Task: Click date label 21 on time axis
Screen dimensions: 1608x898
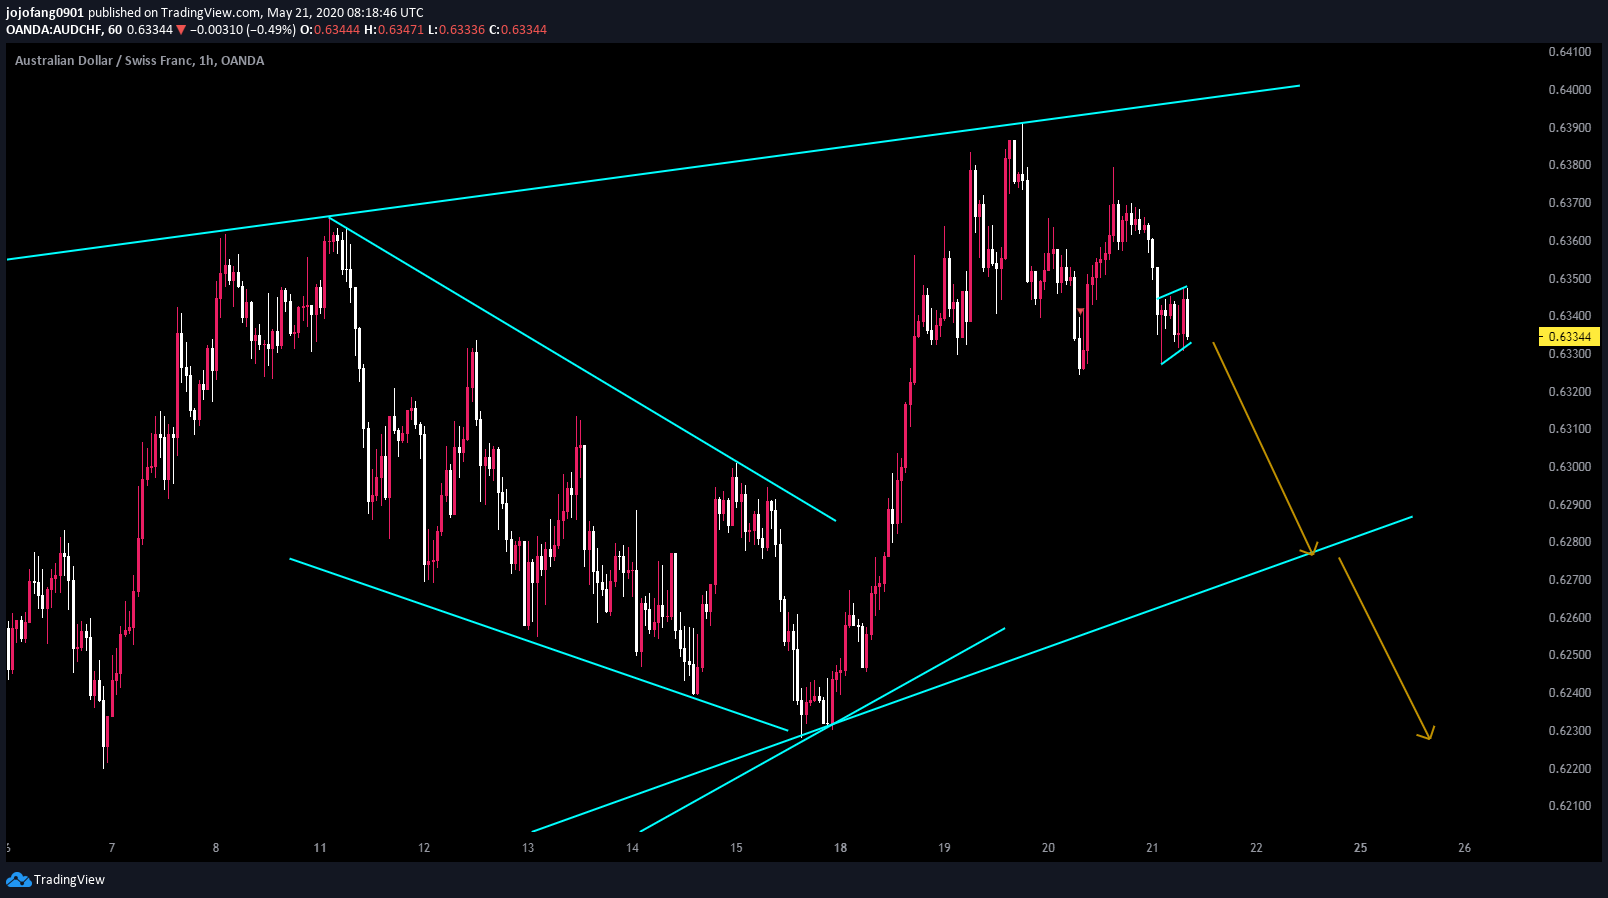Action: coord(1152,848)
